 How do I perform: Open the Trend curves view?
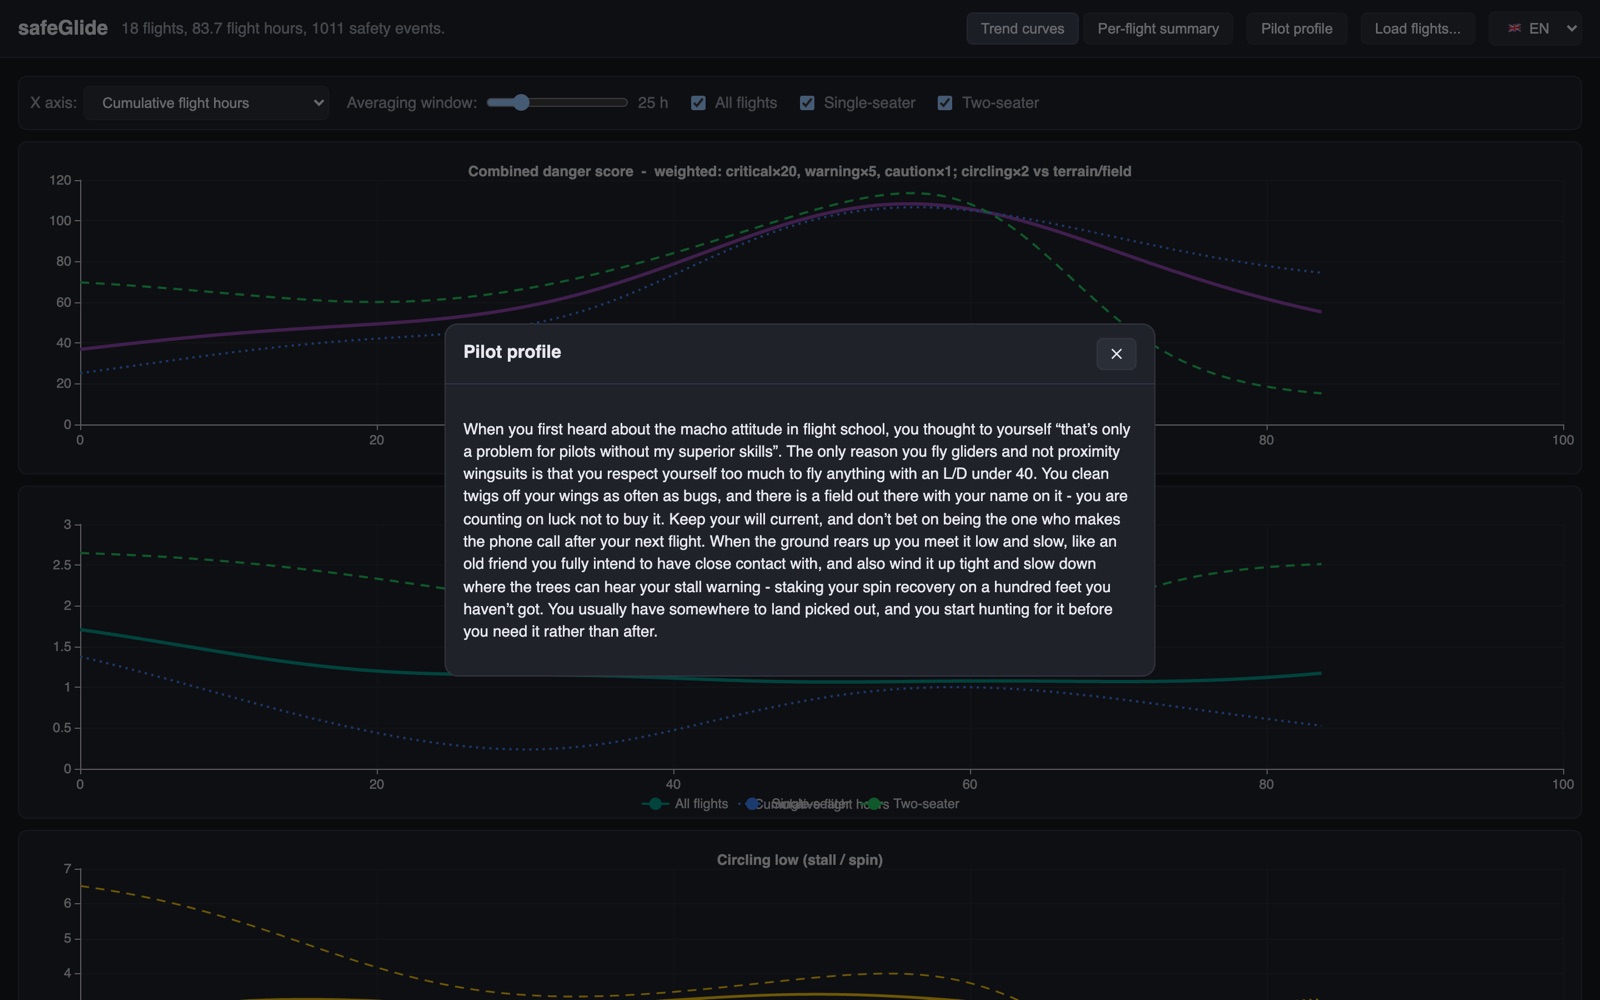pos(1022,29)
